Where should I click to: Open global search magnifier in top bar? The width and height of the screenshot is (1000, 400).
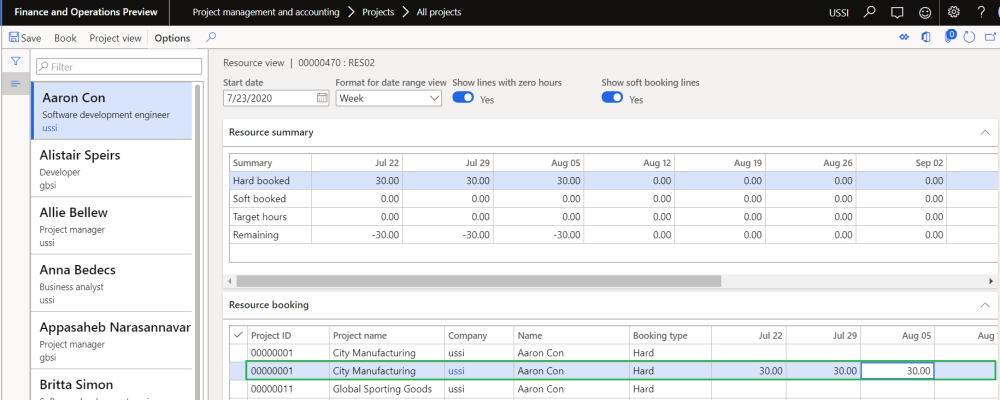869,12
